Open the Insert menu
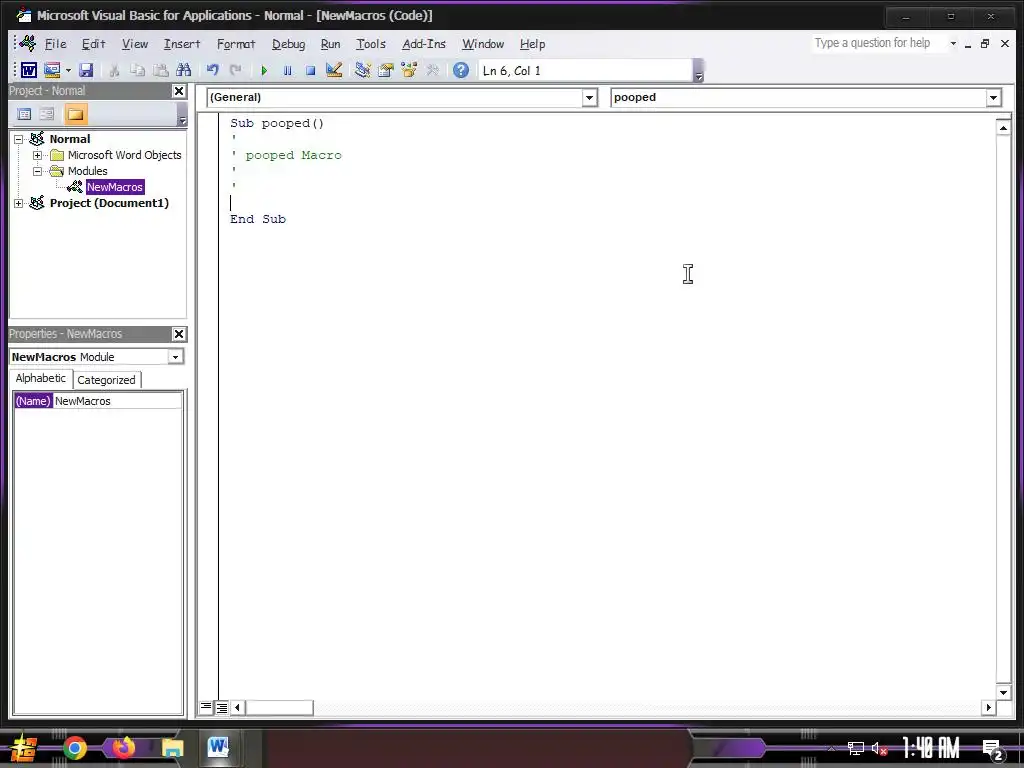Image resolution: width=1024 pixels, height=768 pixels. (182, 44)
